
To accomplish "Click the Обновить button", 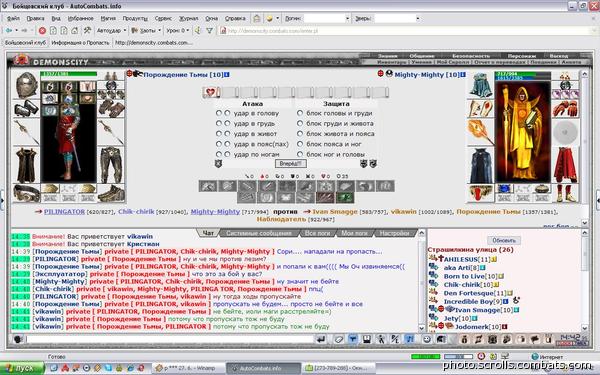I will coord(504,241).
